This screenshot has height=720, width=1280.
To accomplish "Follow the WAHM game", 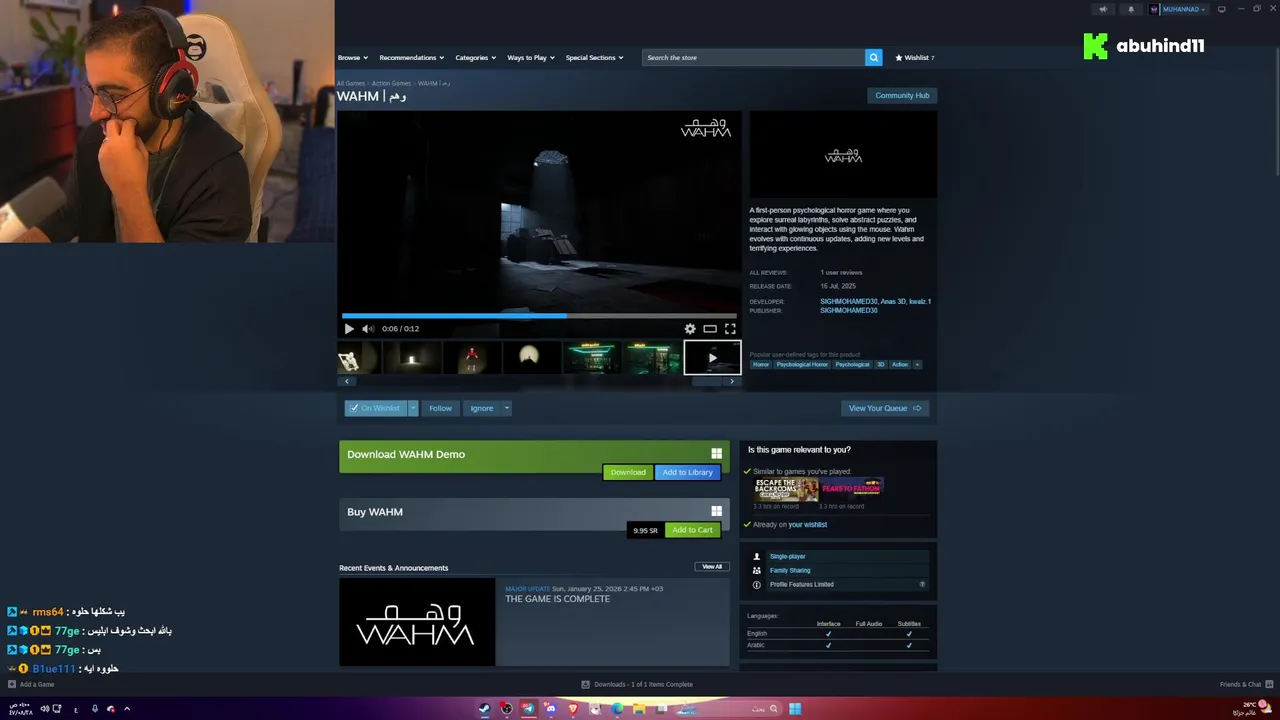I will (440, 408).
